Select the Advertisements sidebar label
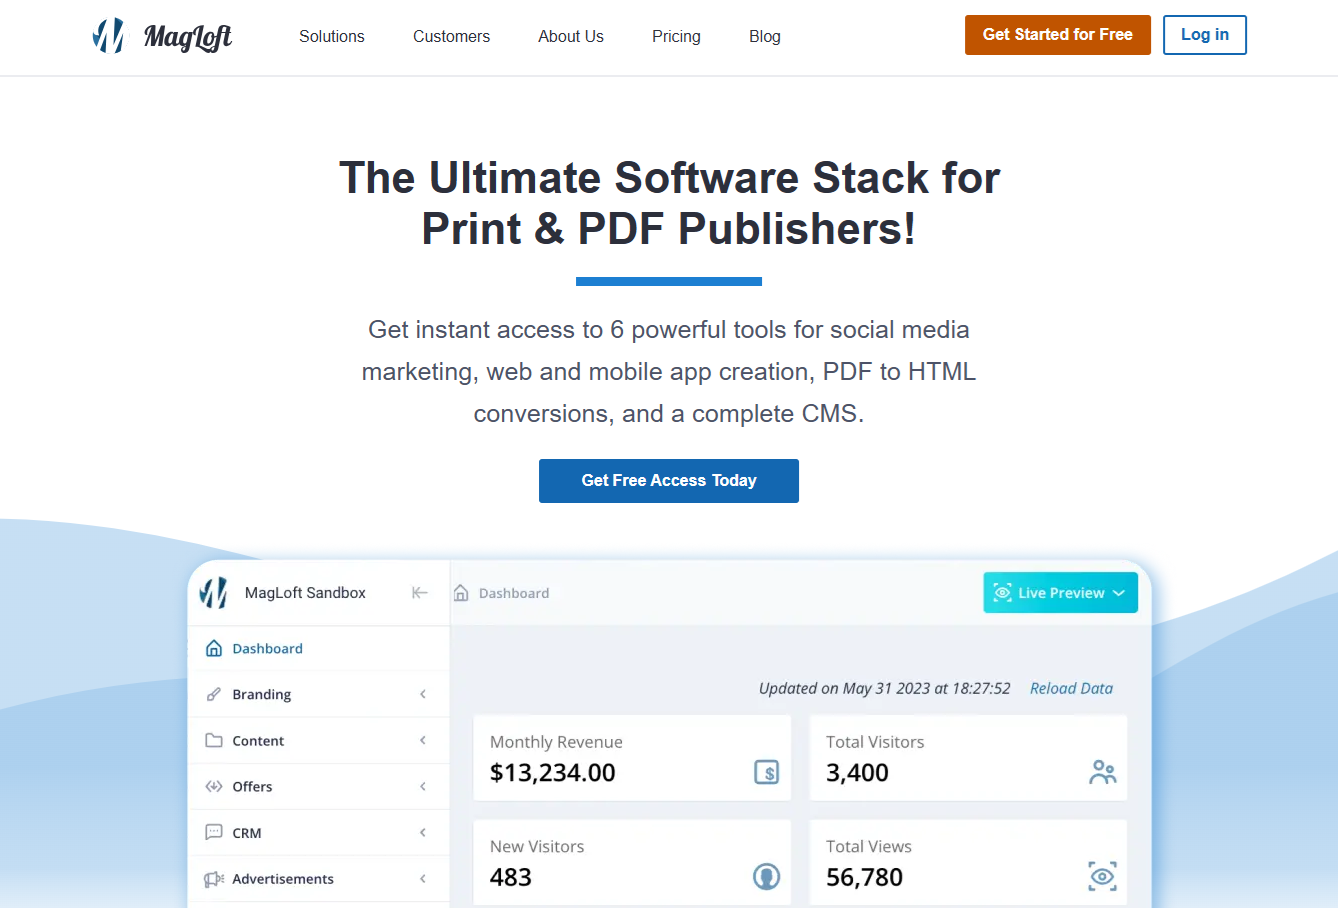This screenshot has height=908, width=1338. (x=283, y=879)
